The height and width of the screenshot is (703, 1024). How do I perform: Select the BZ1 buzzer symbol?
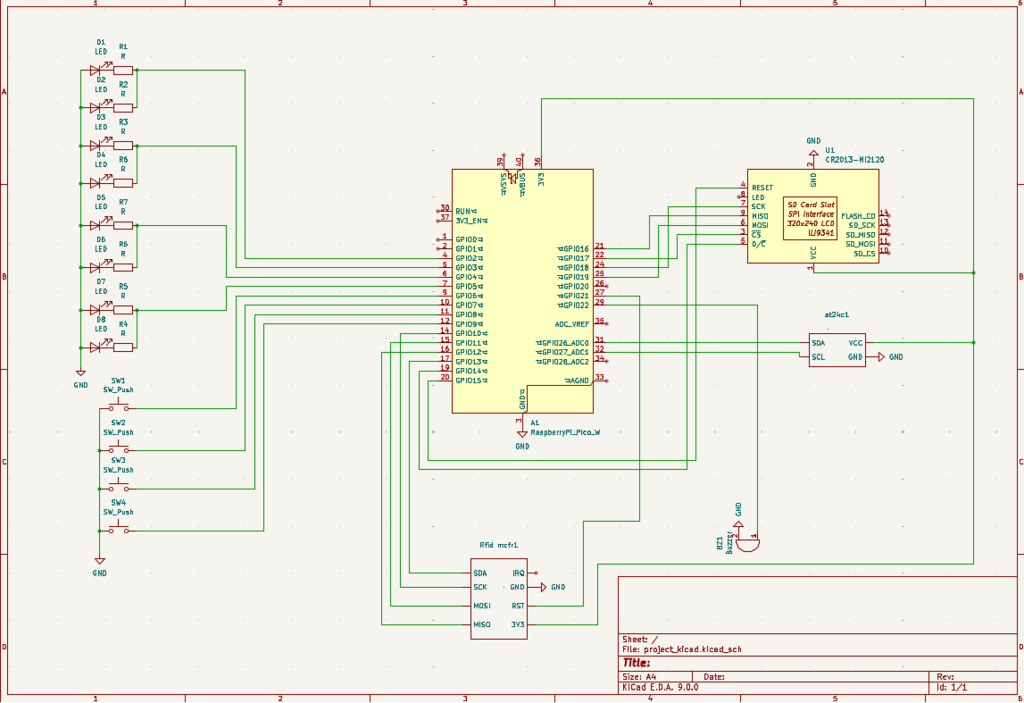pos(749,544)
